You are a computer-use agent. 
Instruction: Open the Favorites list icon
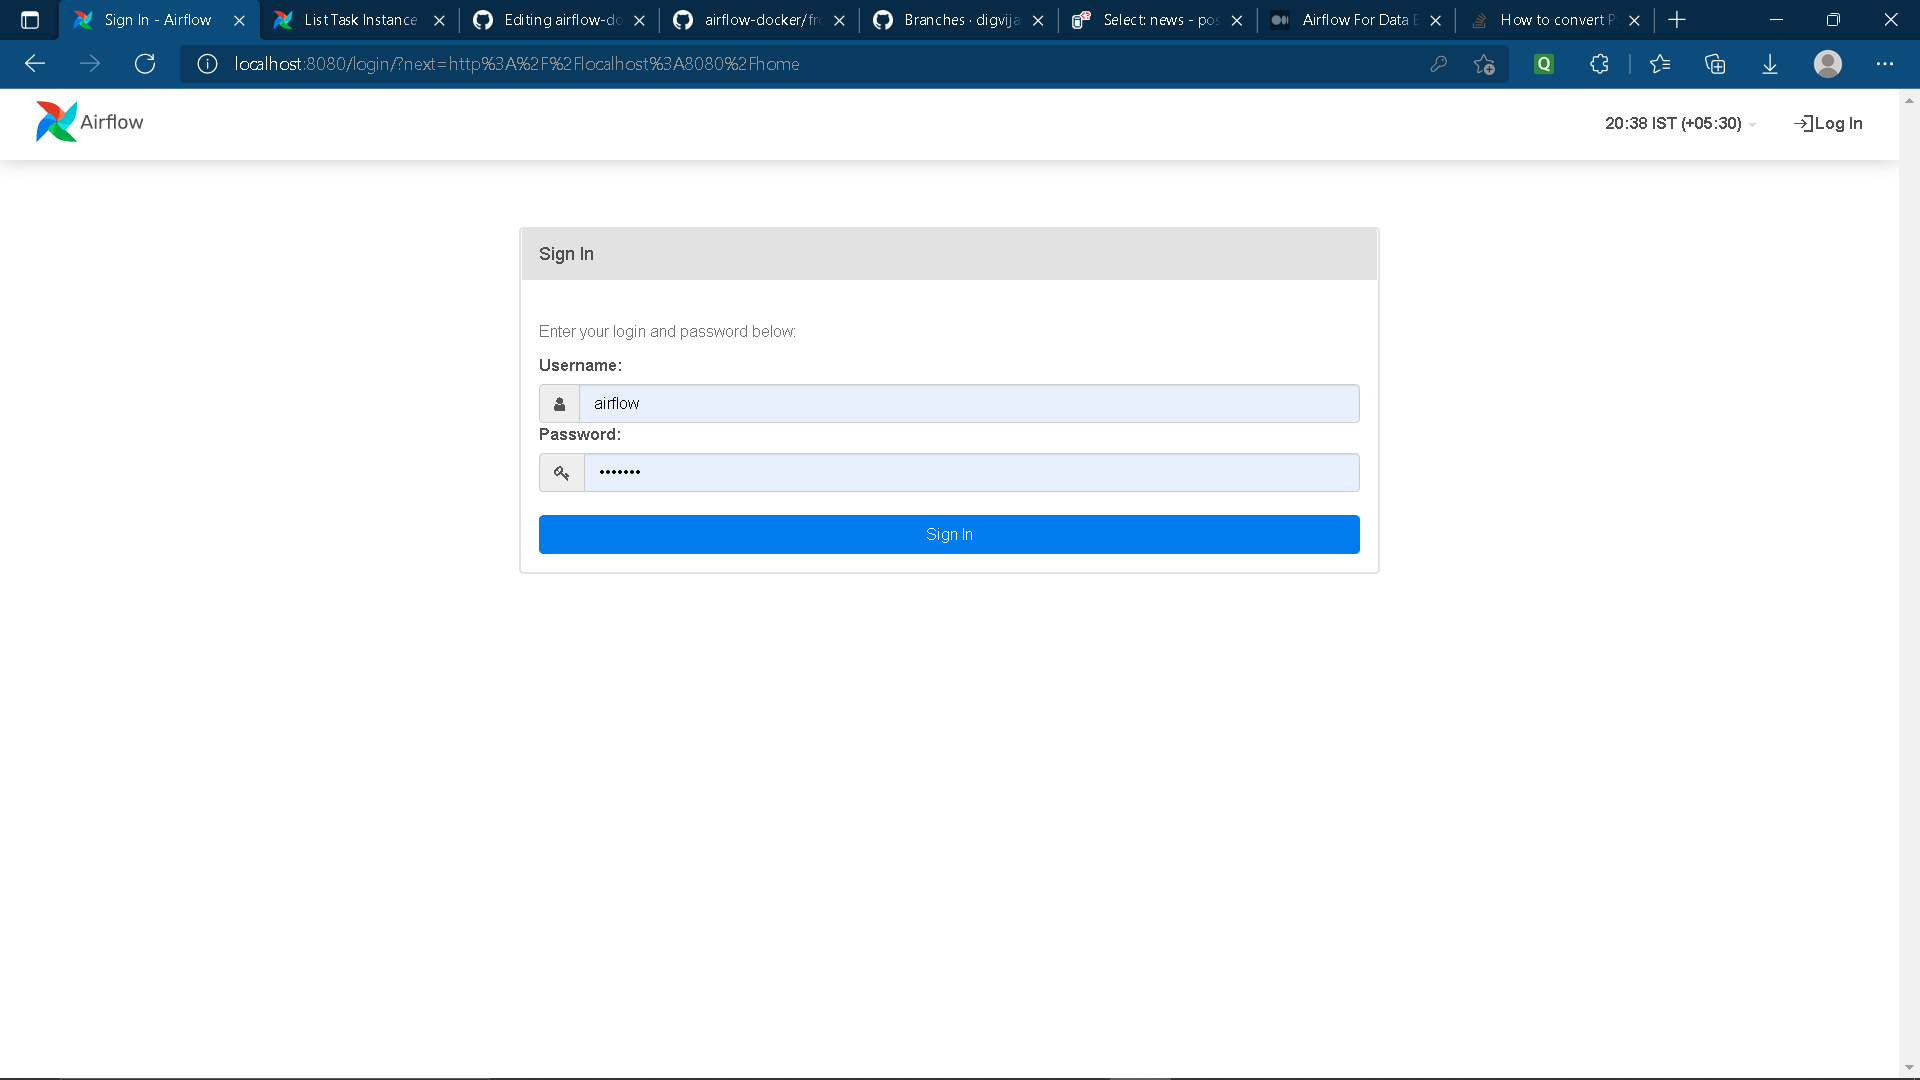point(1660,63)
